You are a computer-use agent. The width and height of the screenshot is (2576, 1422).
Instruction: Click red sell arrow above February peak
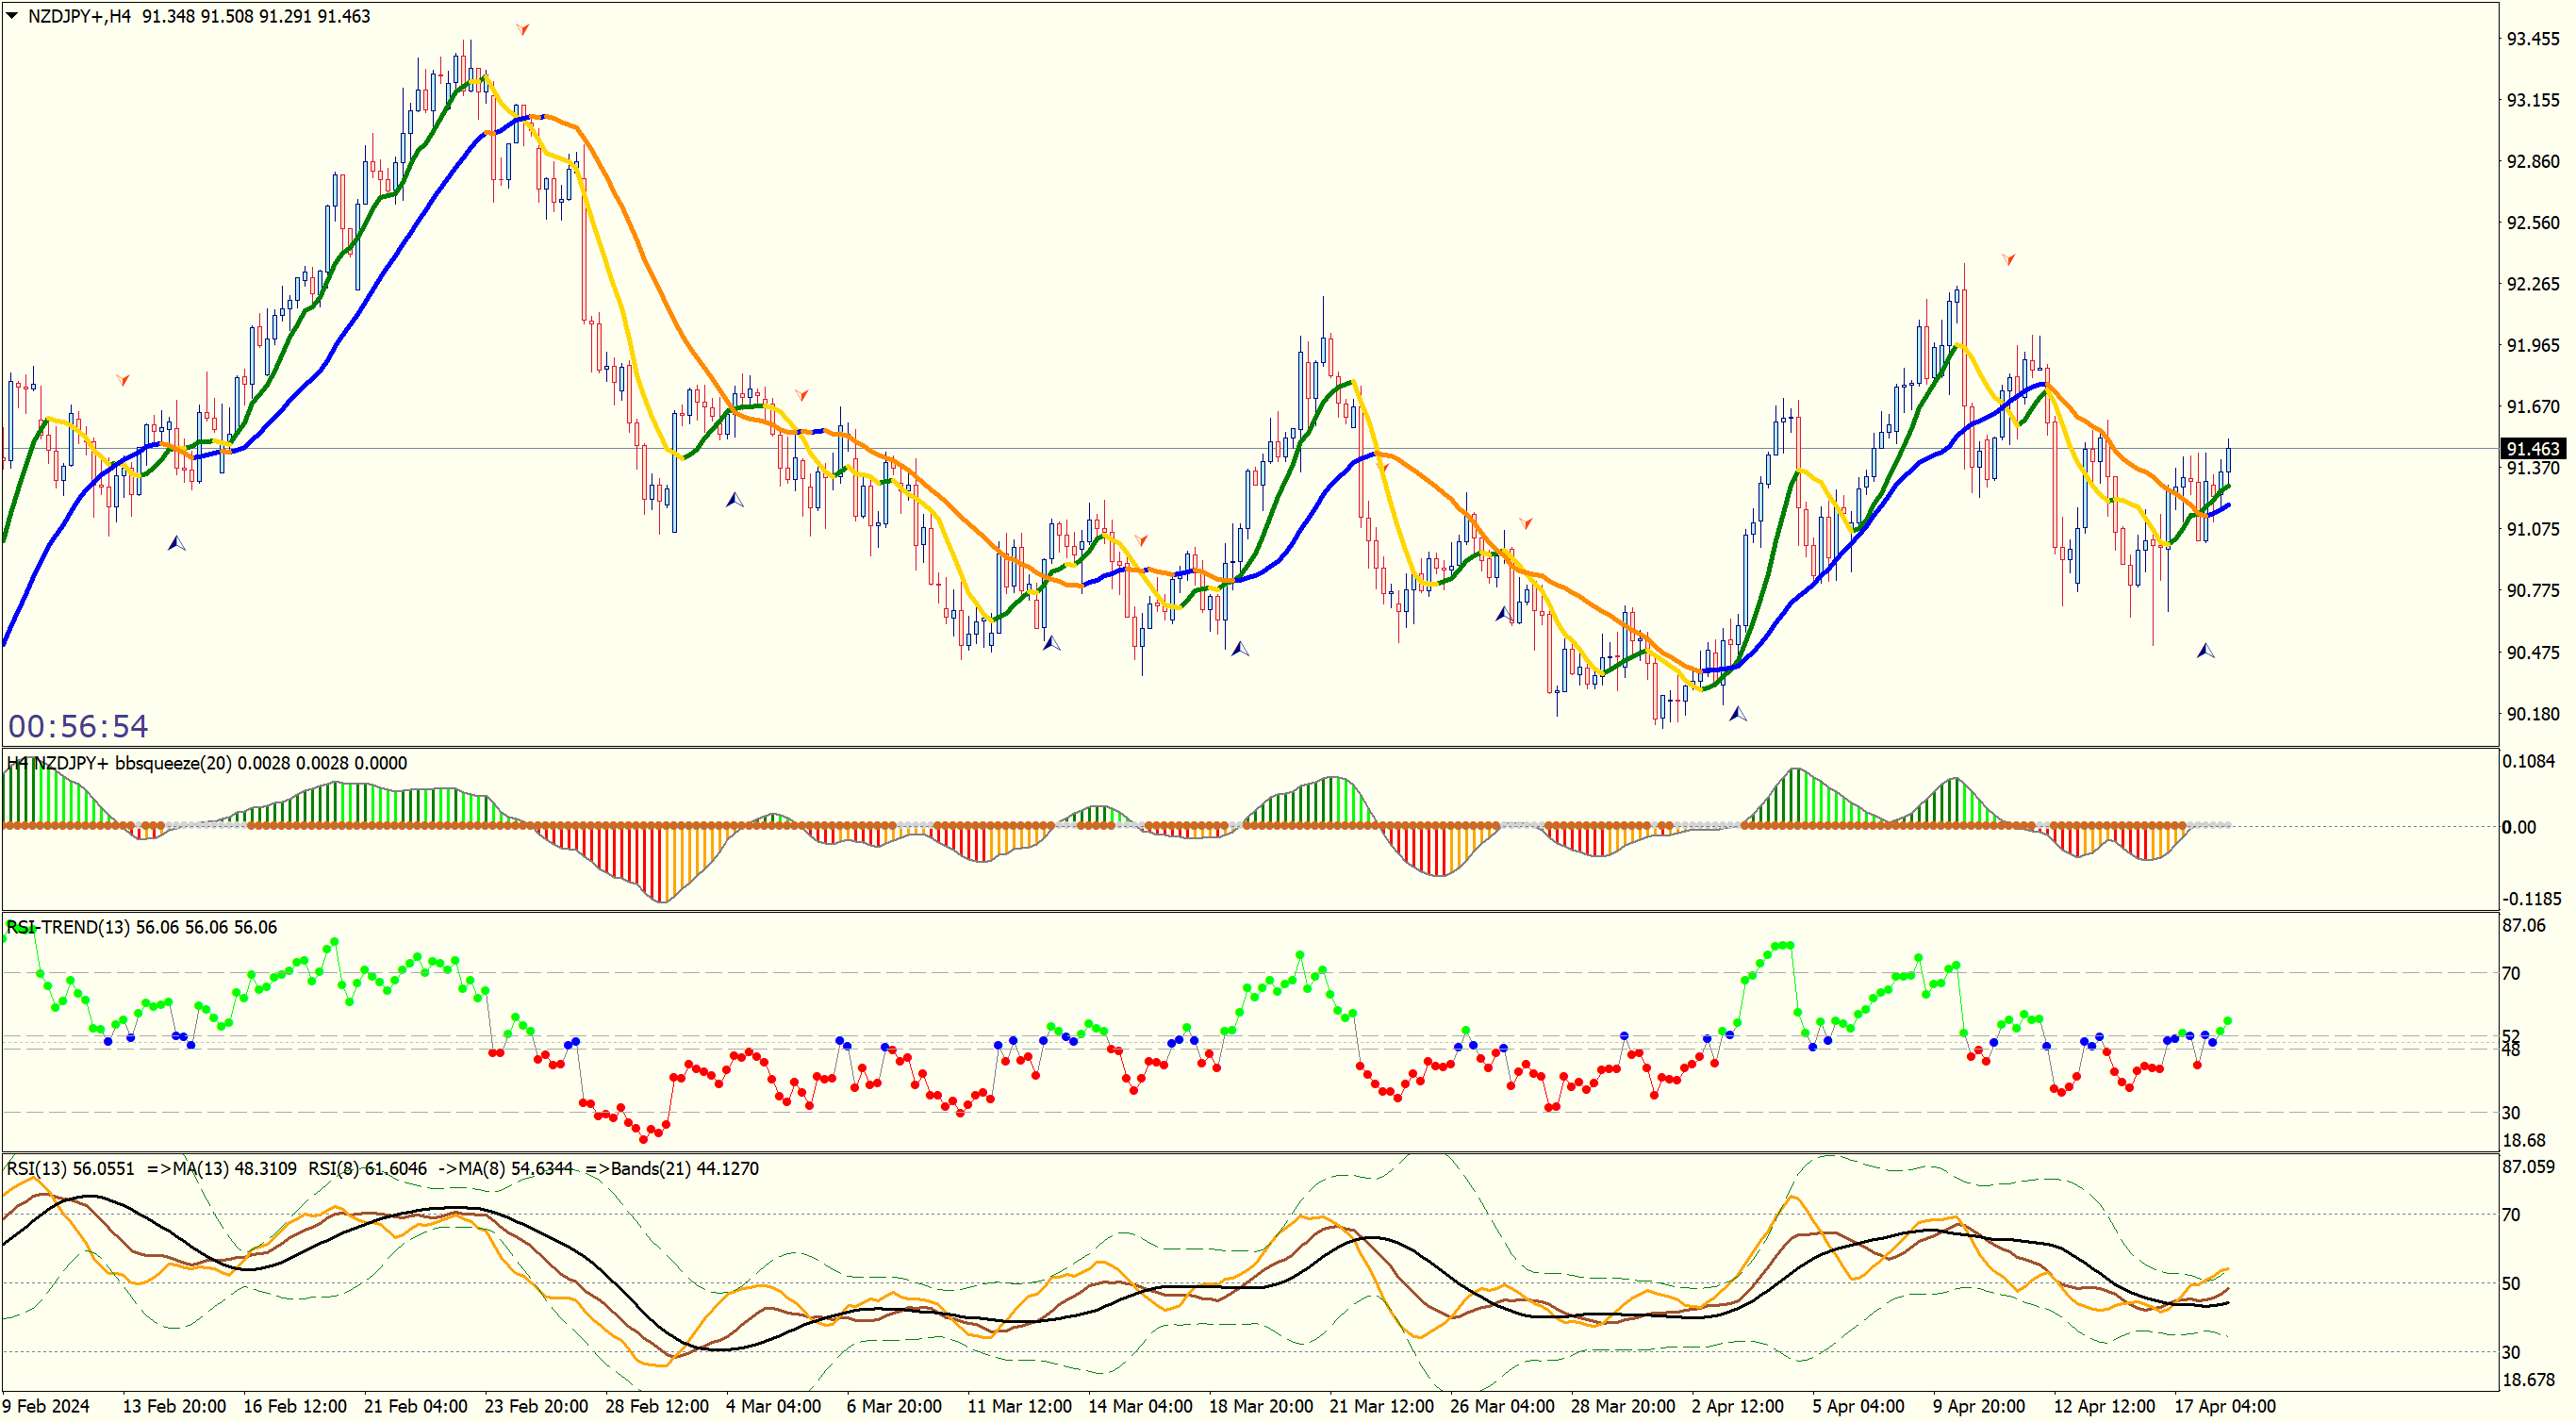(522, 30)
